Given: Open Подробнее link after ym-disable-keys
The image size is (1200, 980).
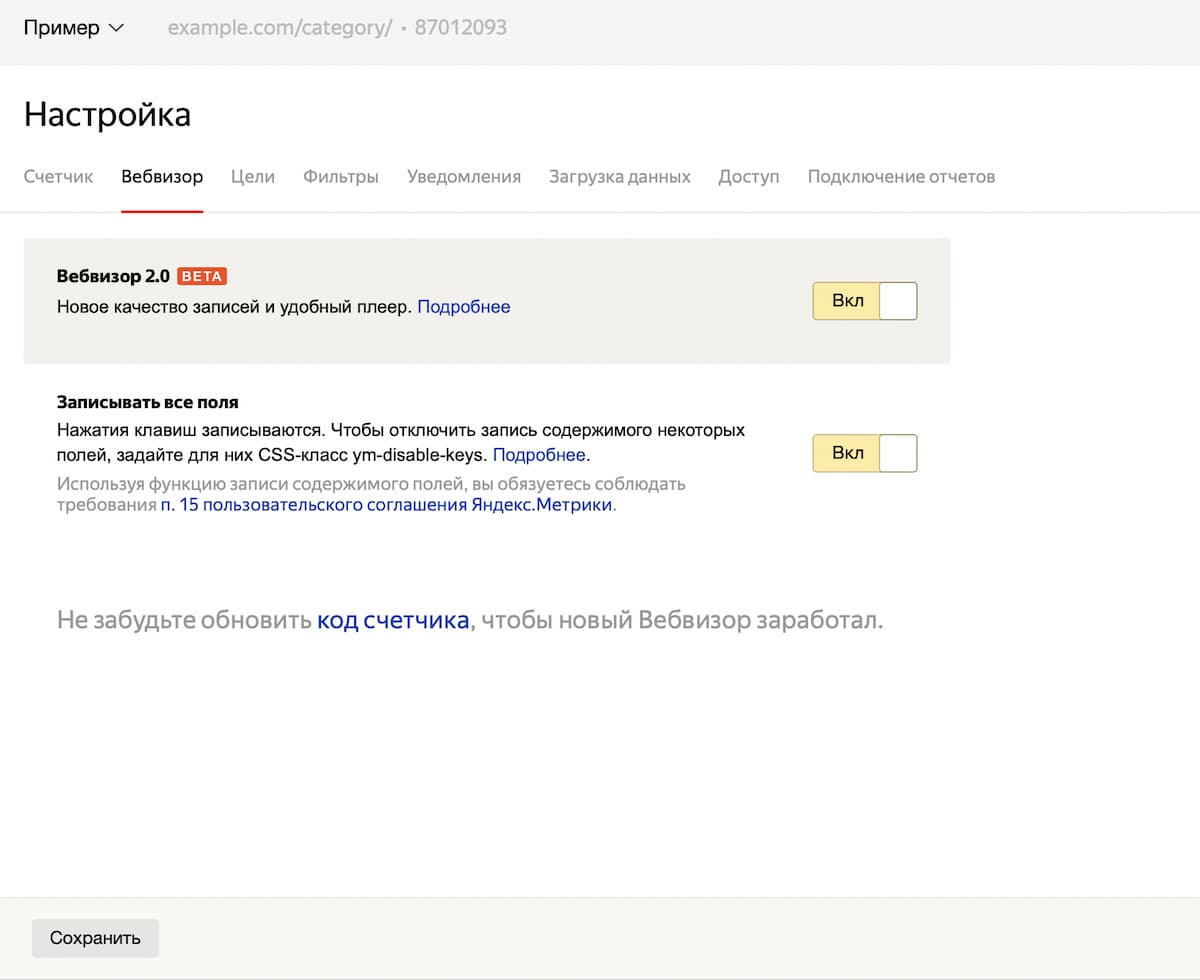Looking at the screenshot, I should [x=539, y=455].
